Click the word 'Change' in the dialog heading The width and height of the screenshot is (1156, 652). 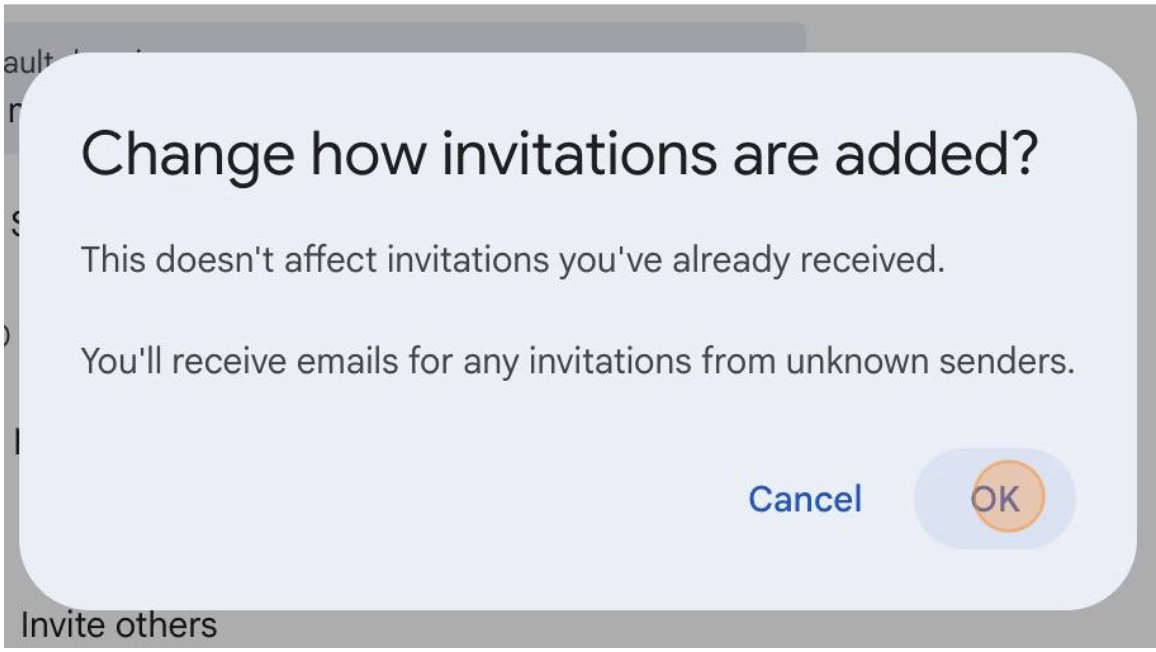(x=187, y=156)
